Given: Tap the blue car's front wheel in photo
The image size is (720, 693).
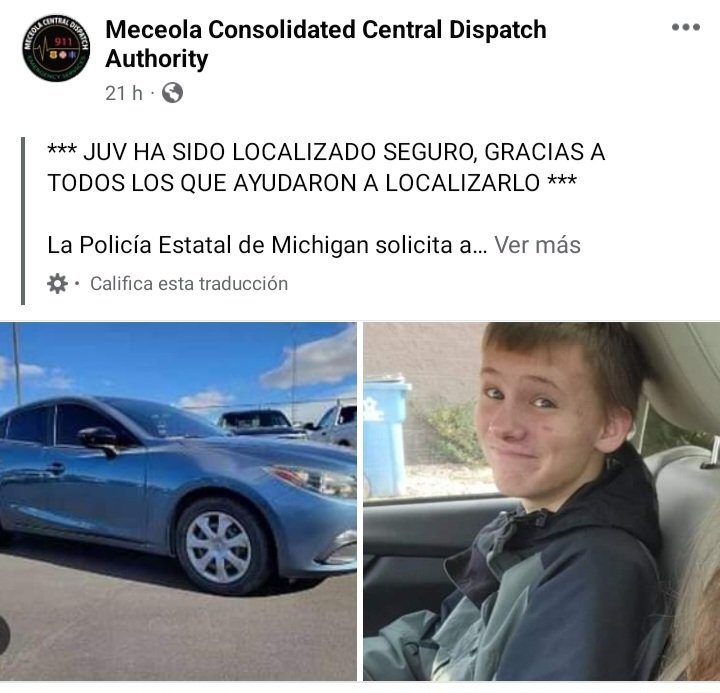Looking at the screenshot, I should coord(221,547).
